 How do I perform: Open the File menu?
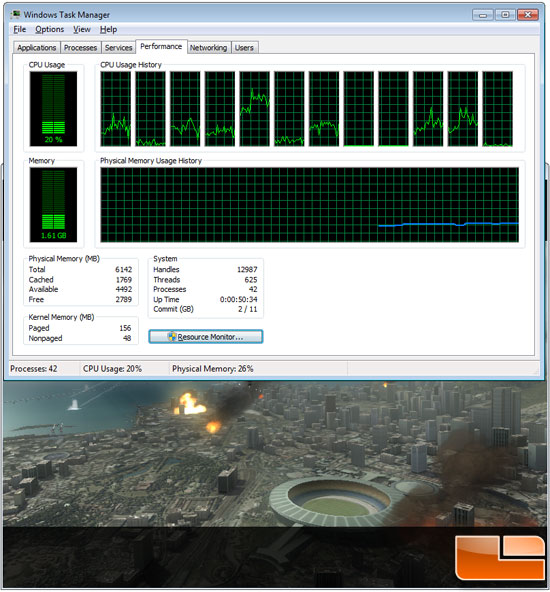[x=20, y=29]
